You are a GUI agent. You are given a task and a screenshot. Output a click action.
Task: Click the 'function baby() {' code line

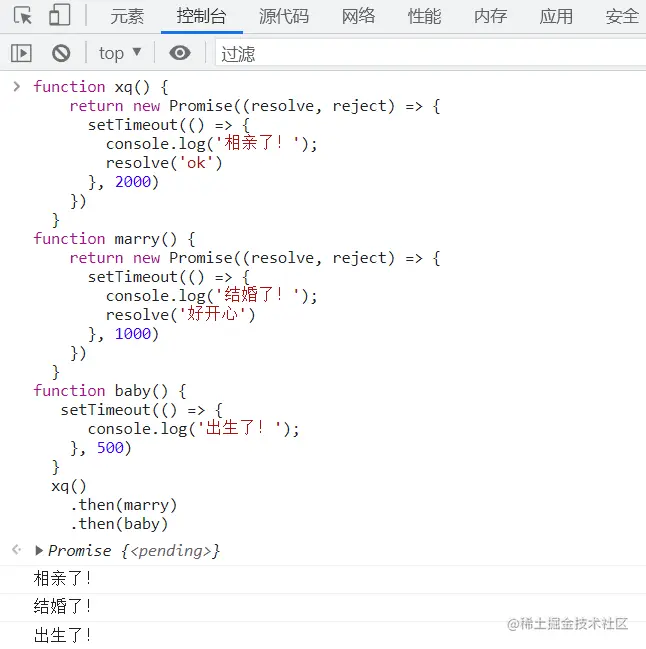tap(110, 391)
